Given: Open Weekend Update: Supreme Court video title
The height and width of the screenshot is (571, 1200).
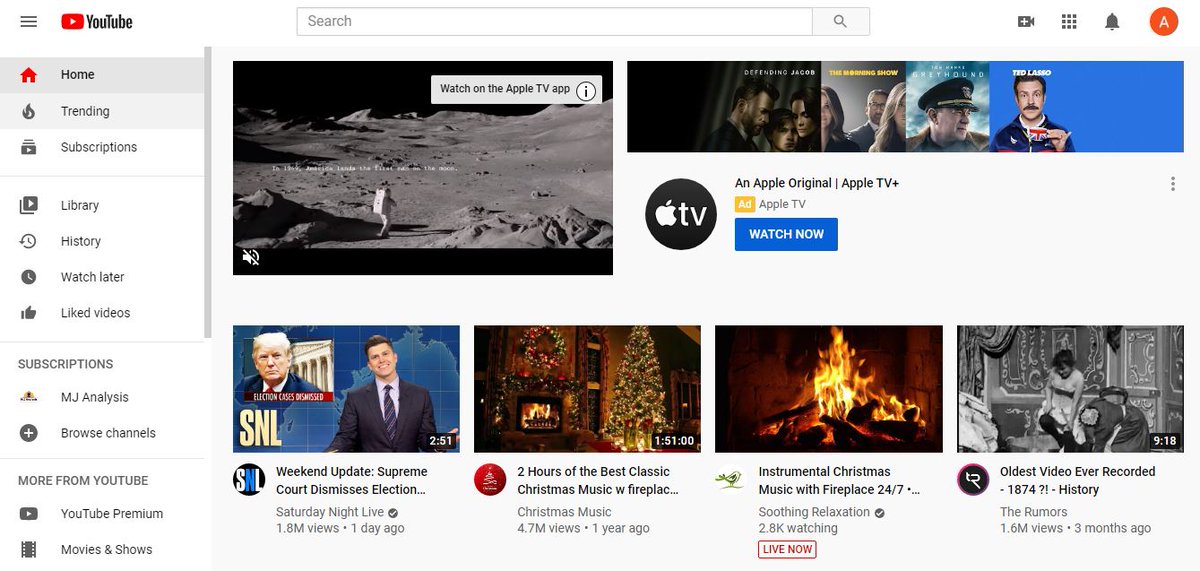Looking at the screenshot, I should pyautogui.click(x=352, y=480).
